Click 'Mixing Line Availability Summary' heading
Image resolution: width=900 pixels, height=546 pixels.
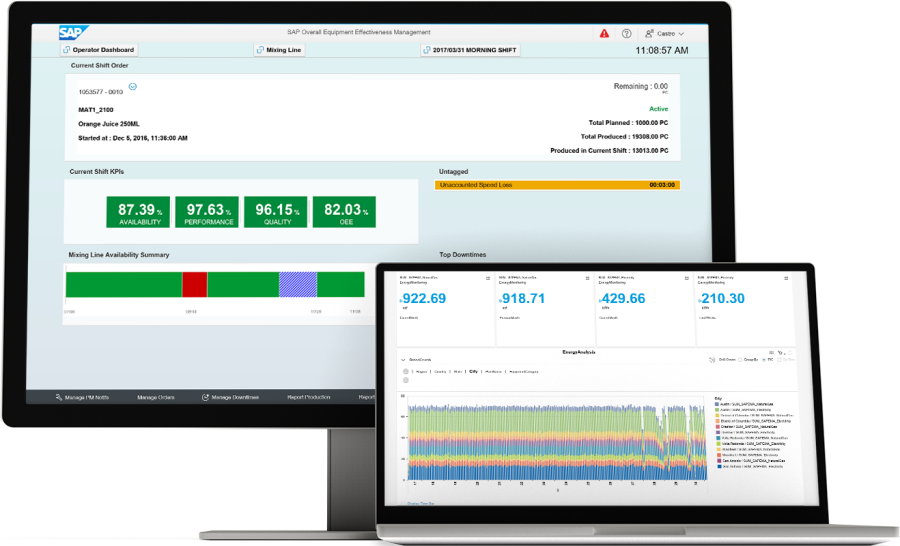119,255
